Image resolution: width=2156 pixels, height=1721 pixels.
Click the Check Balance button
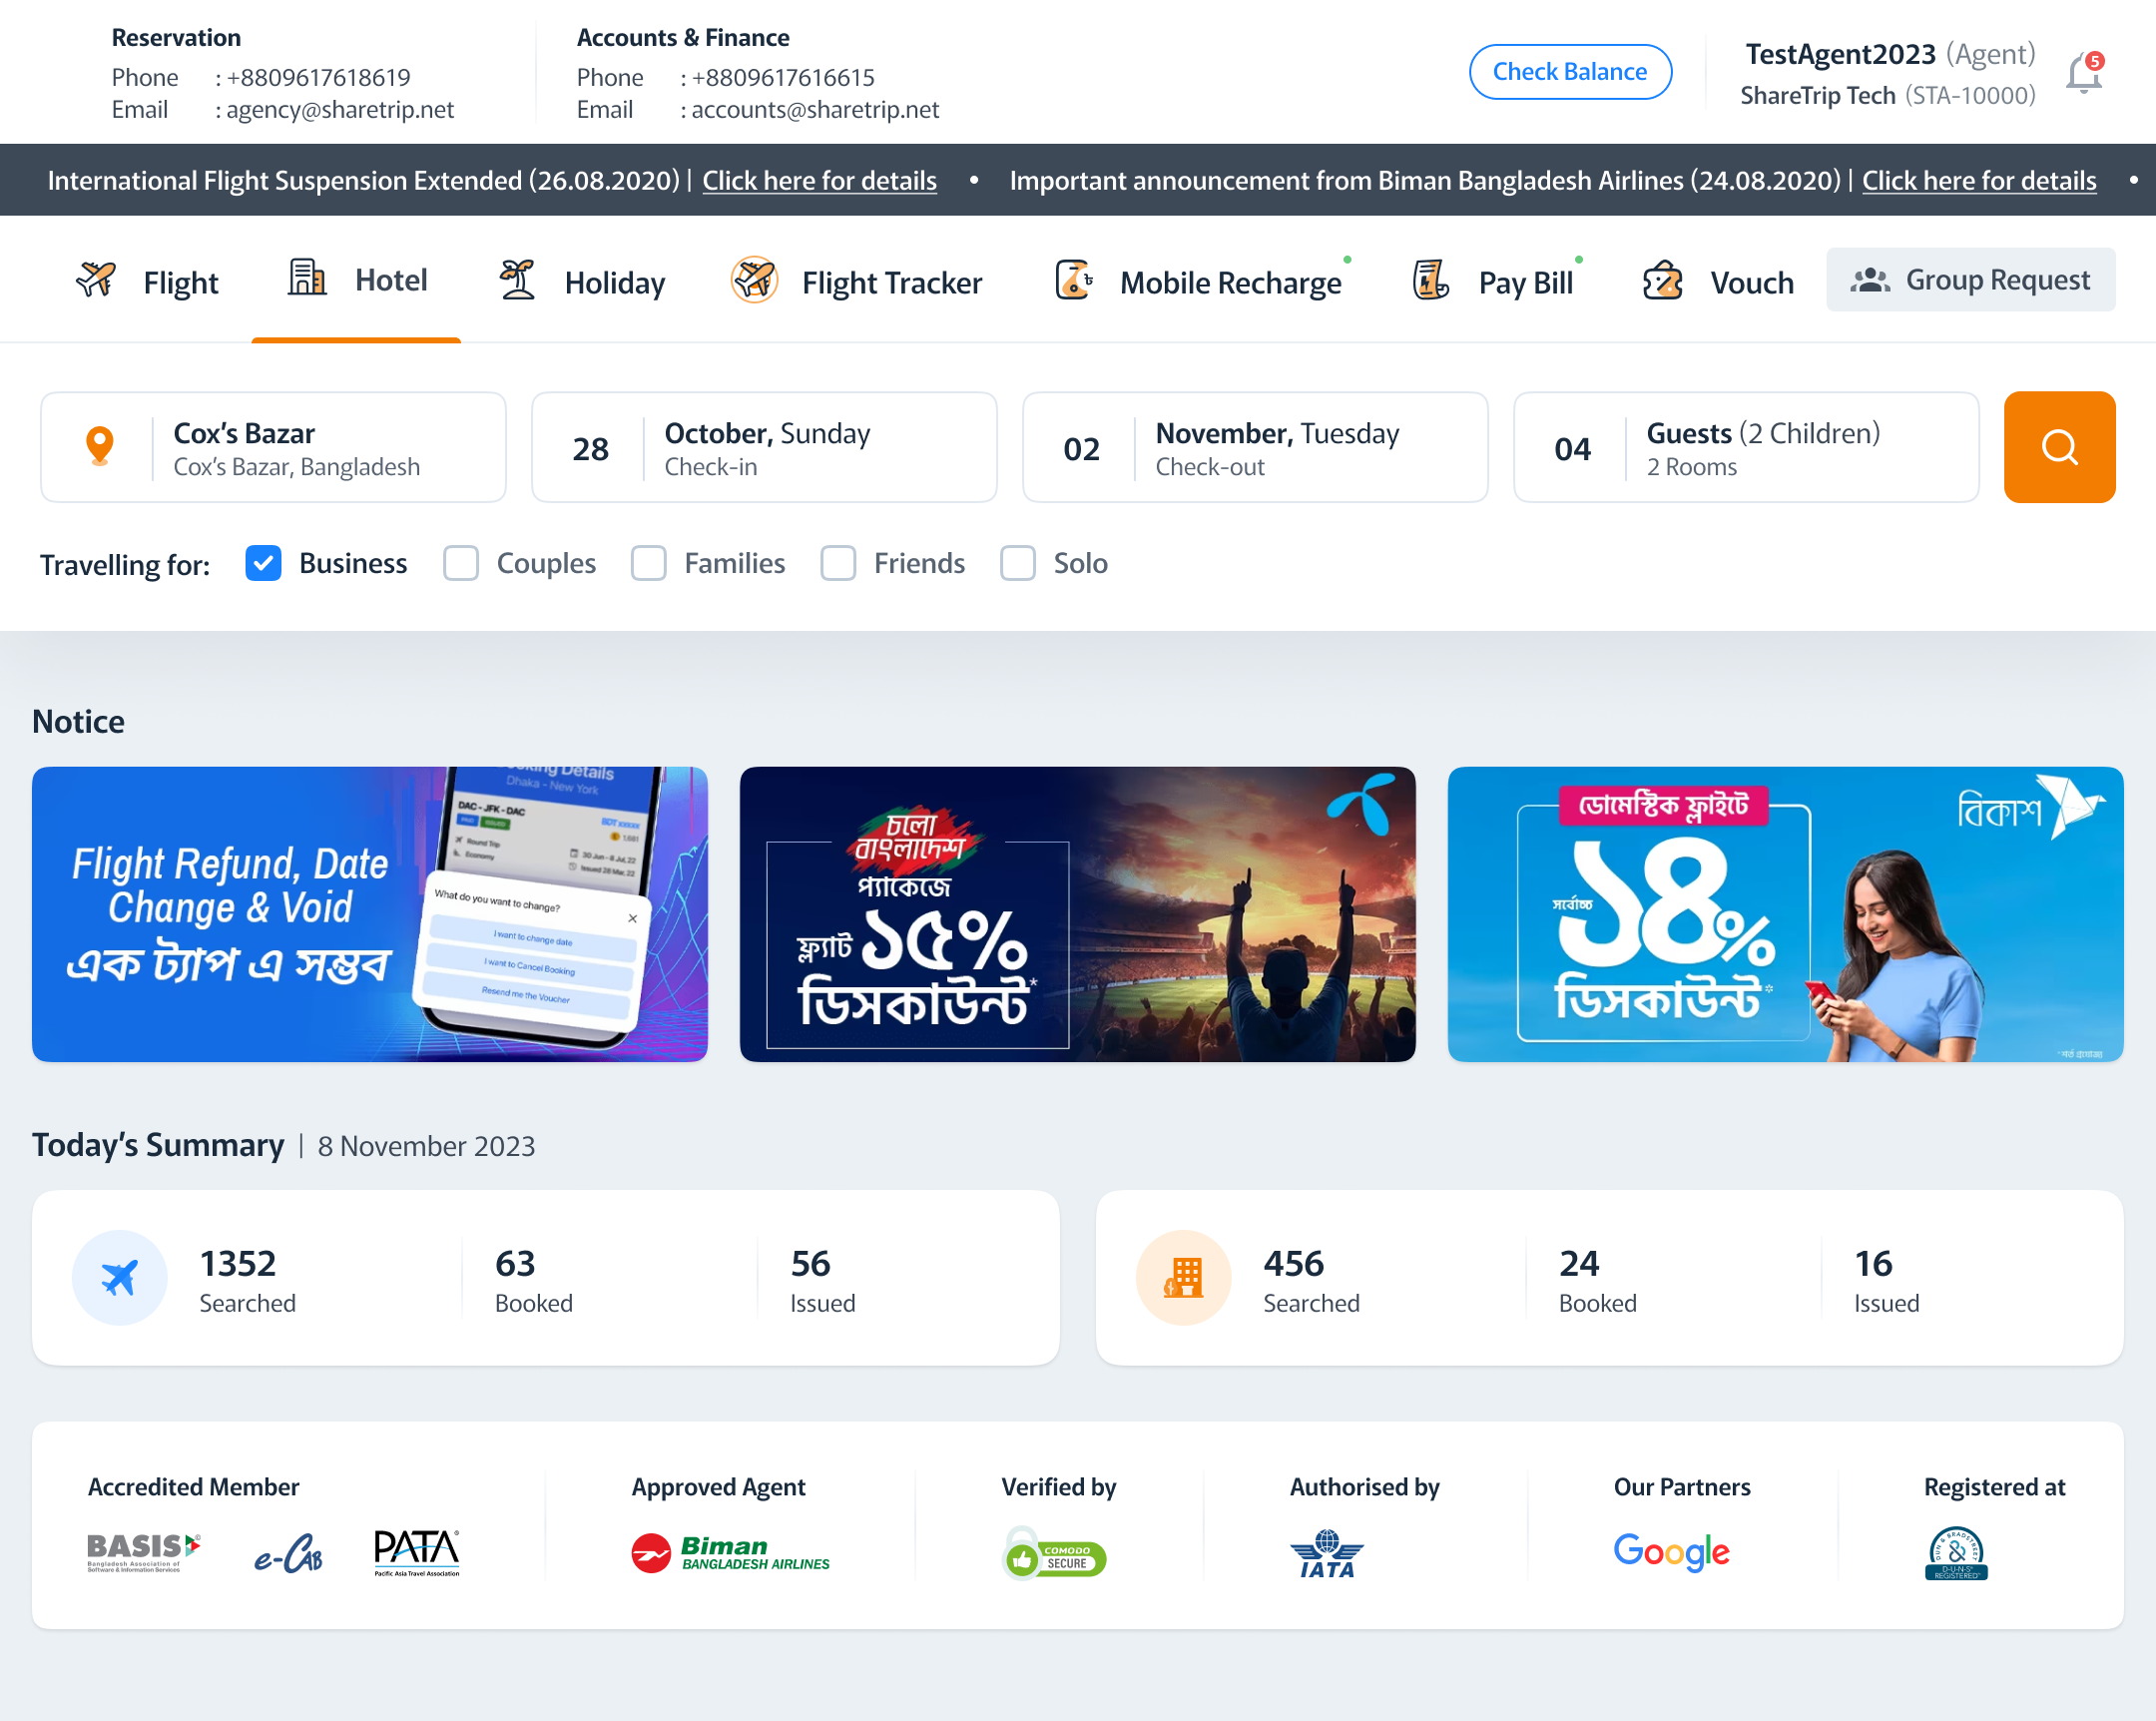[x=1570, y=71]
